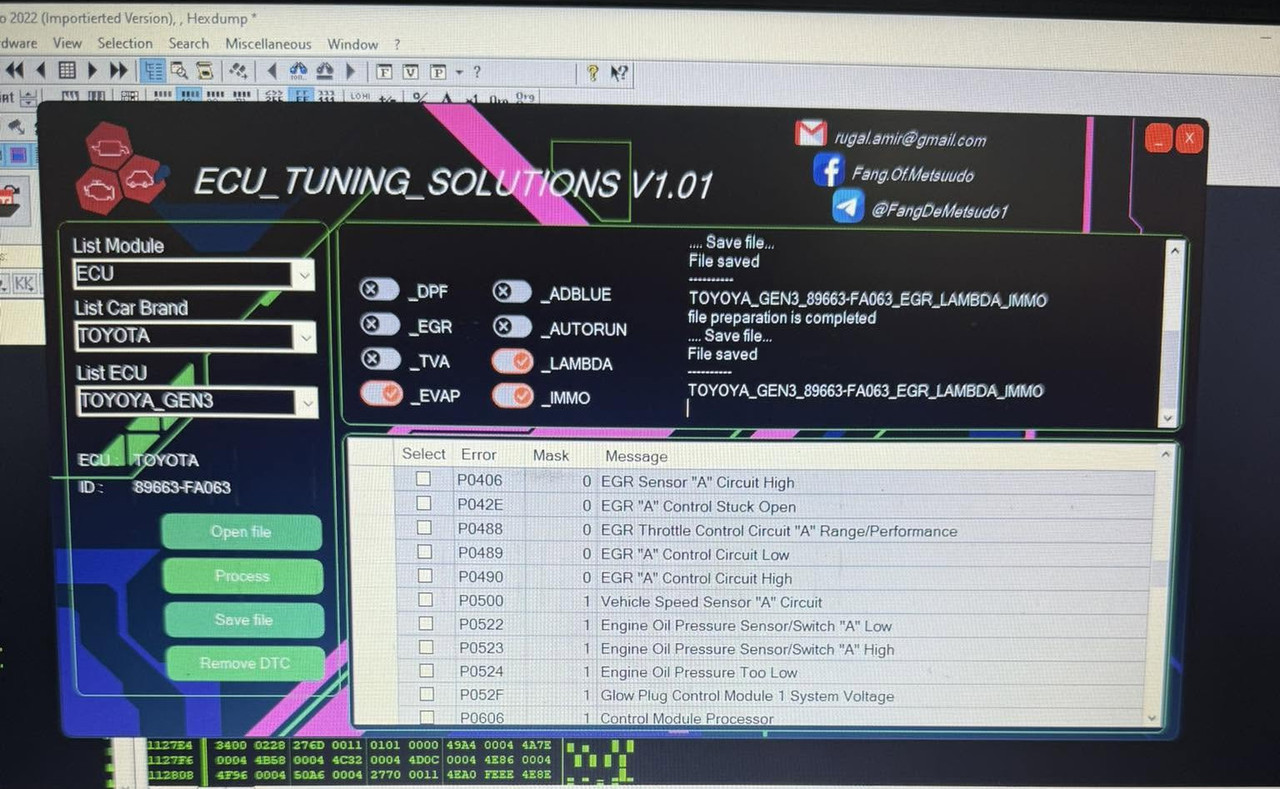This screenshot has width=1280, height=789.
Task: Click the Fang.Of.Metsuudo Facebook name
Action: coord(912,175)
